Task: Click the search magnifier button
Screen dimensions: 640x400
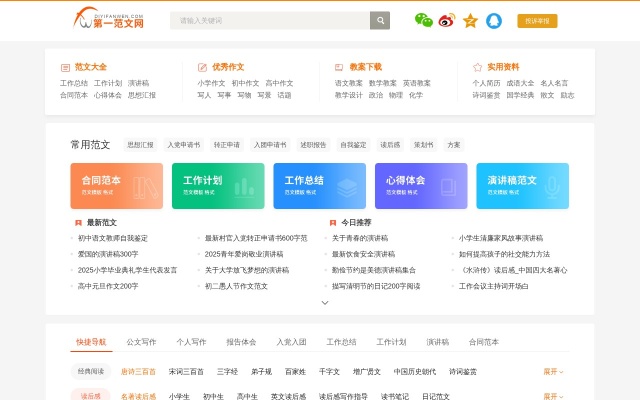Action: coord(380,20)
